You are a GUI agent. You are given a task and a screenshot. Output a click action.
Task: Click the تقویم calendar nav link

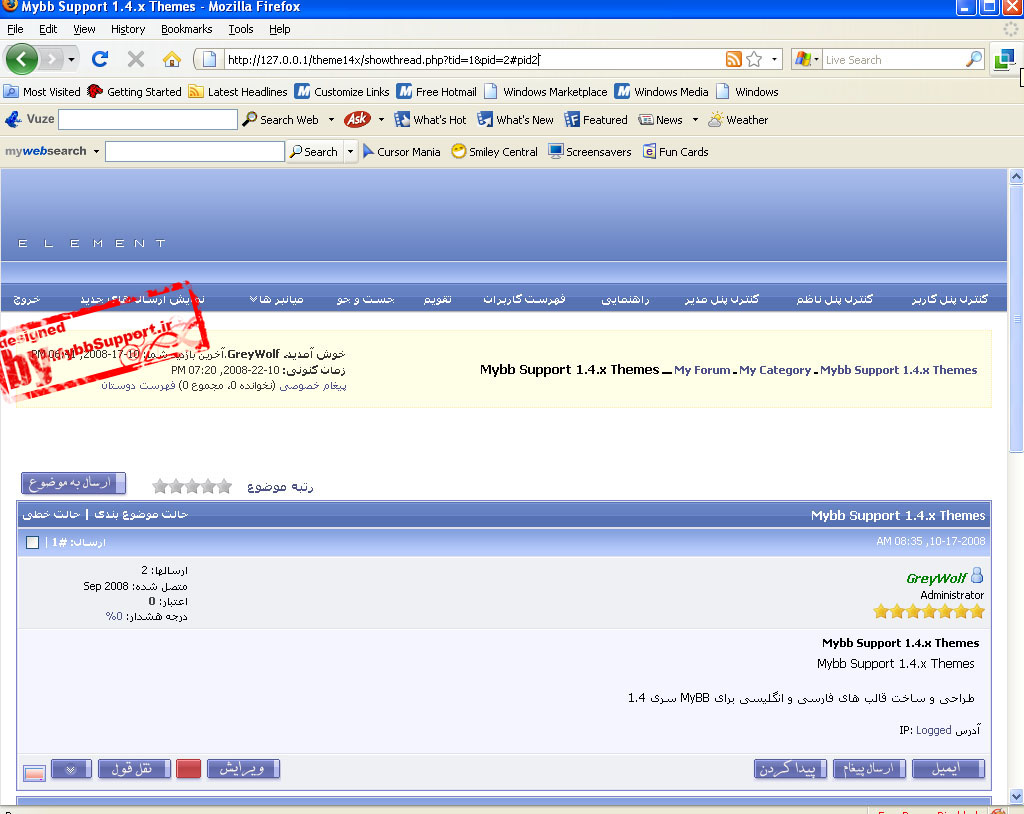[437, 299]
